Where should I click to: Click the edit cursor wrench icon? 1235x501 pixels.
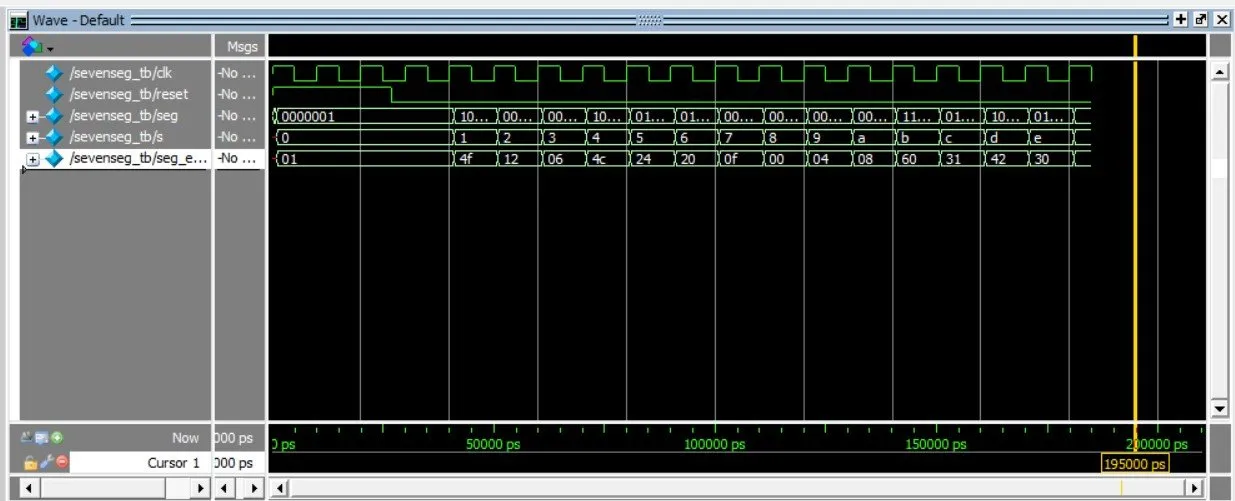(x=46, y=462)
